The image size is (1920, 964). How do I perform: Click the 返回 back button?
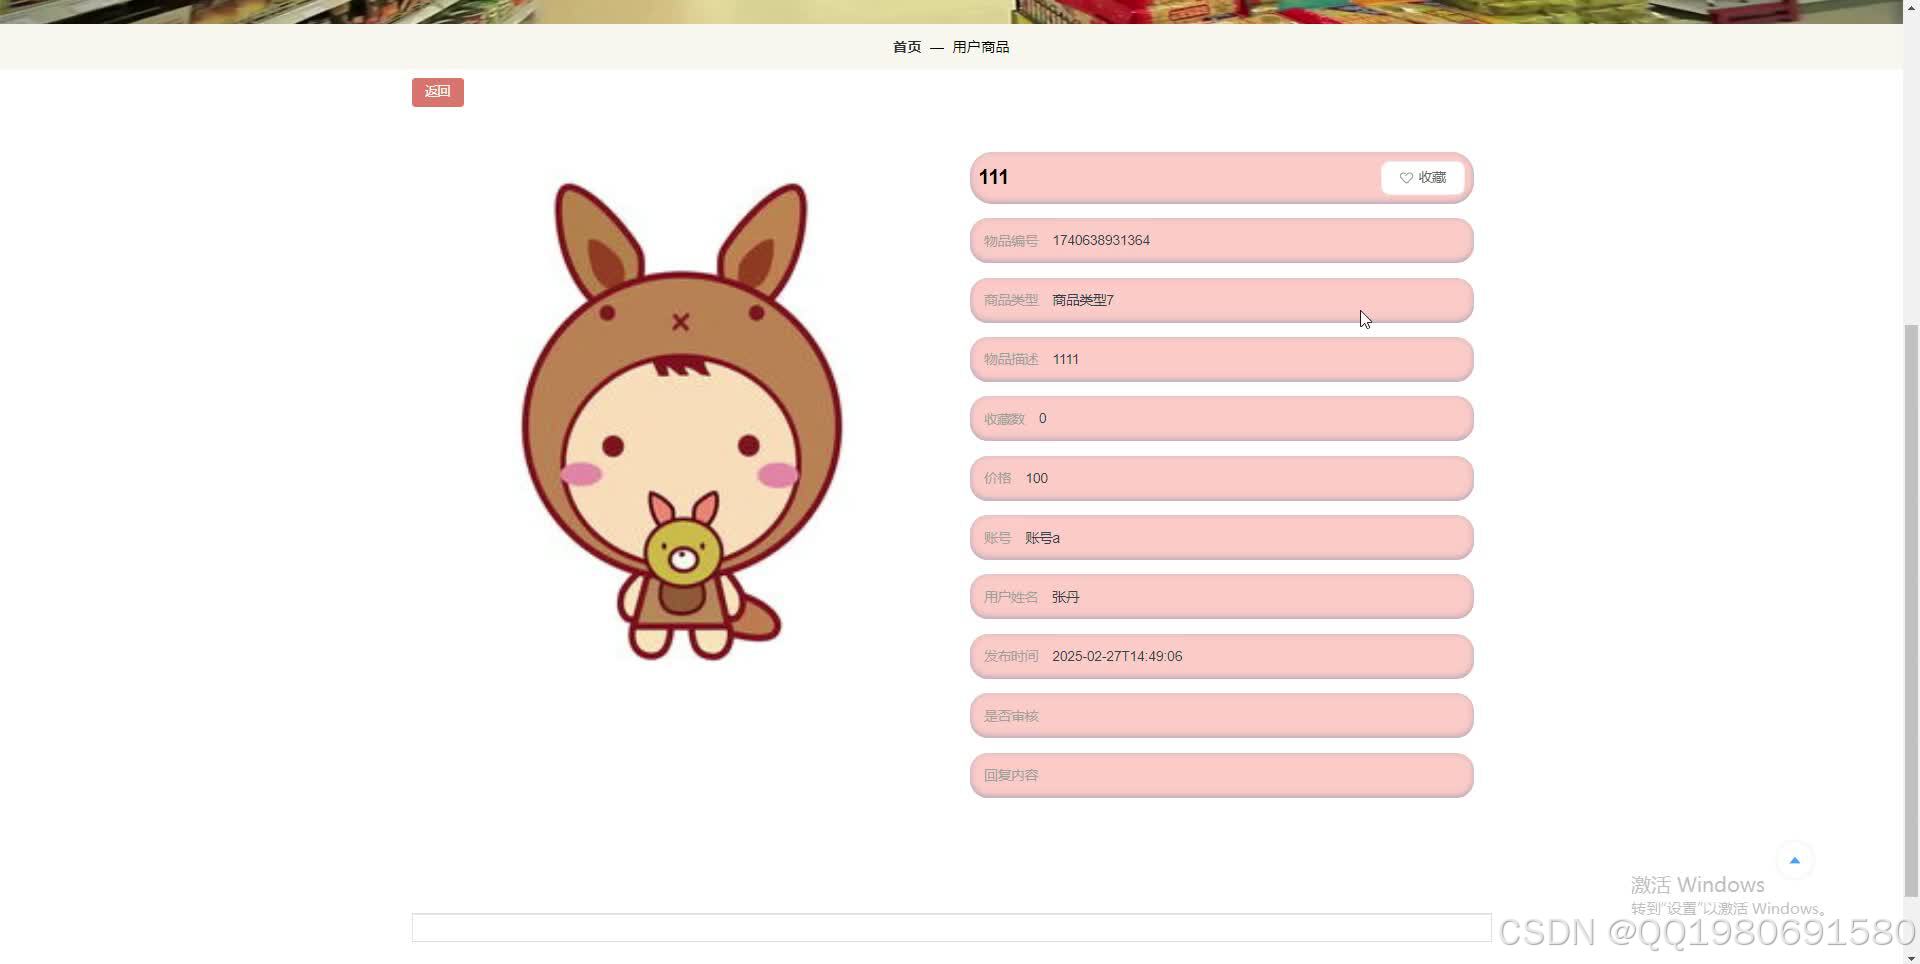(x=437, y=91)
